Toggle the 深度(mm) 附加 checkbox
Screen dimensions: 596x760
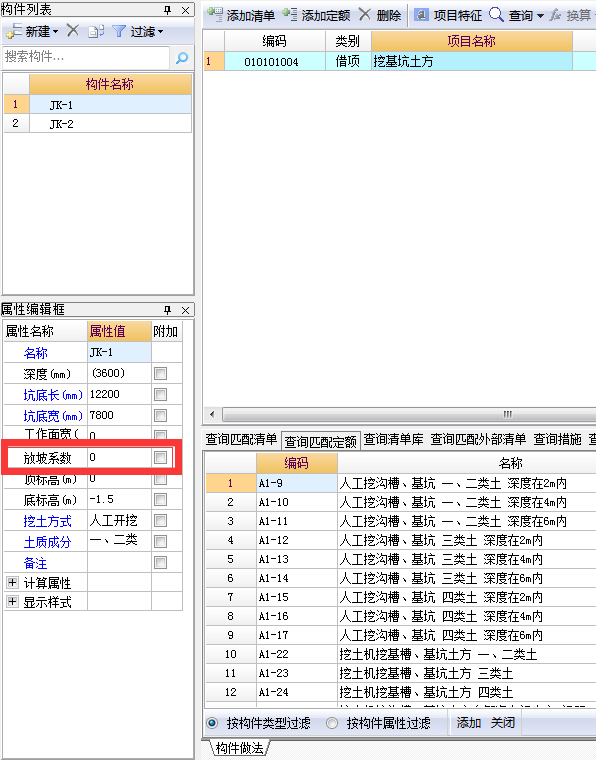point(160,373)
